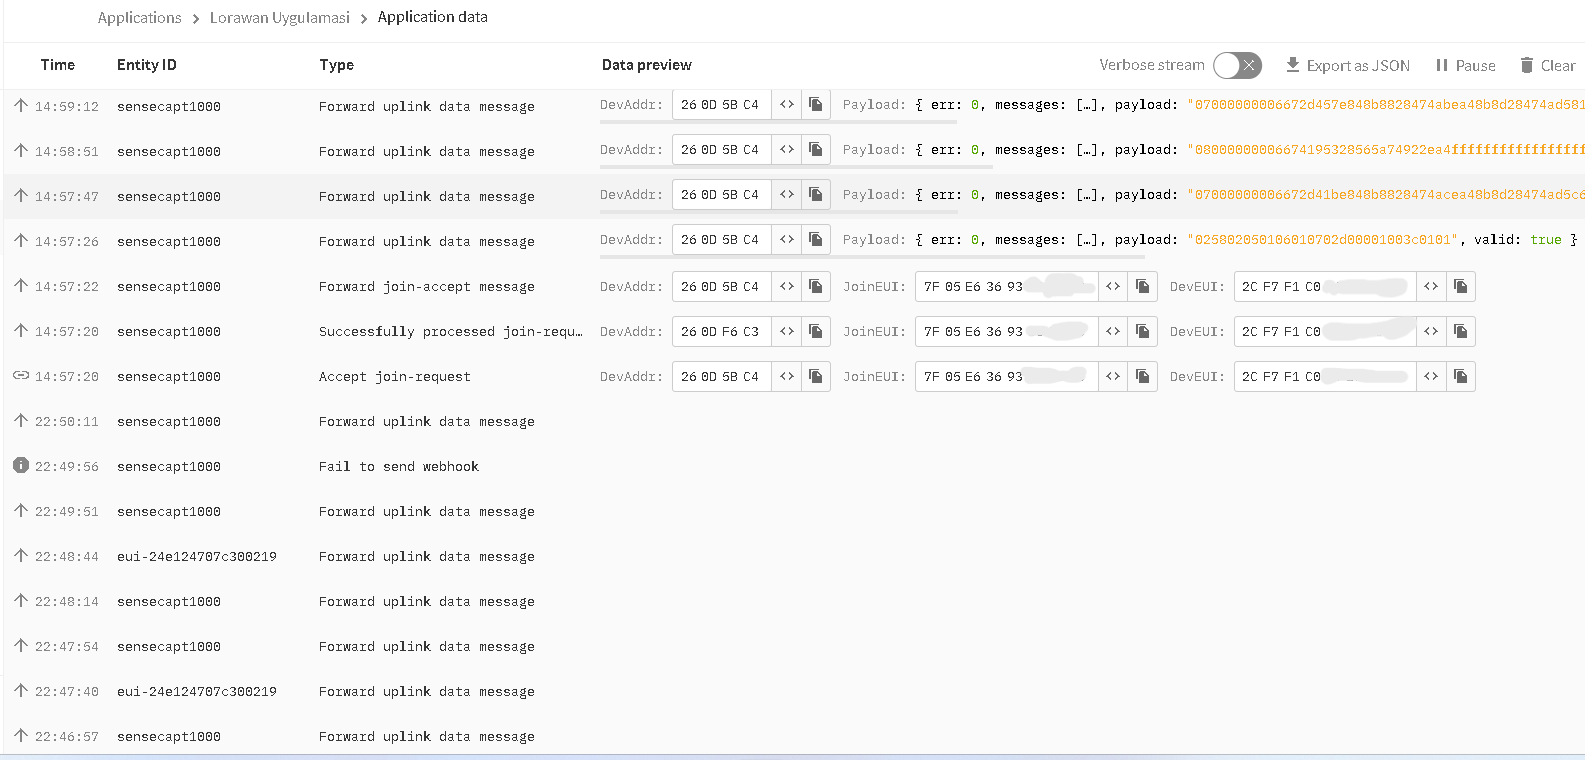Copy DevEUI in the join-accept row
Viewport: 1585px width, 760px height.
pos(1460,287)
